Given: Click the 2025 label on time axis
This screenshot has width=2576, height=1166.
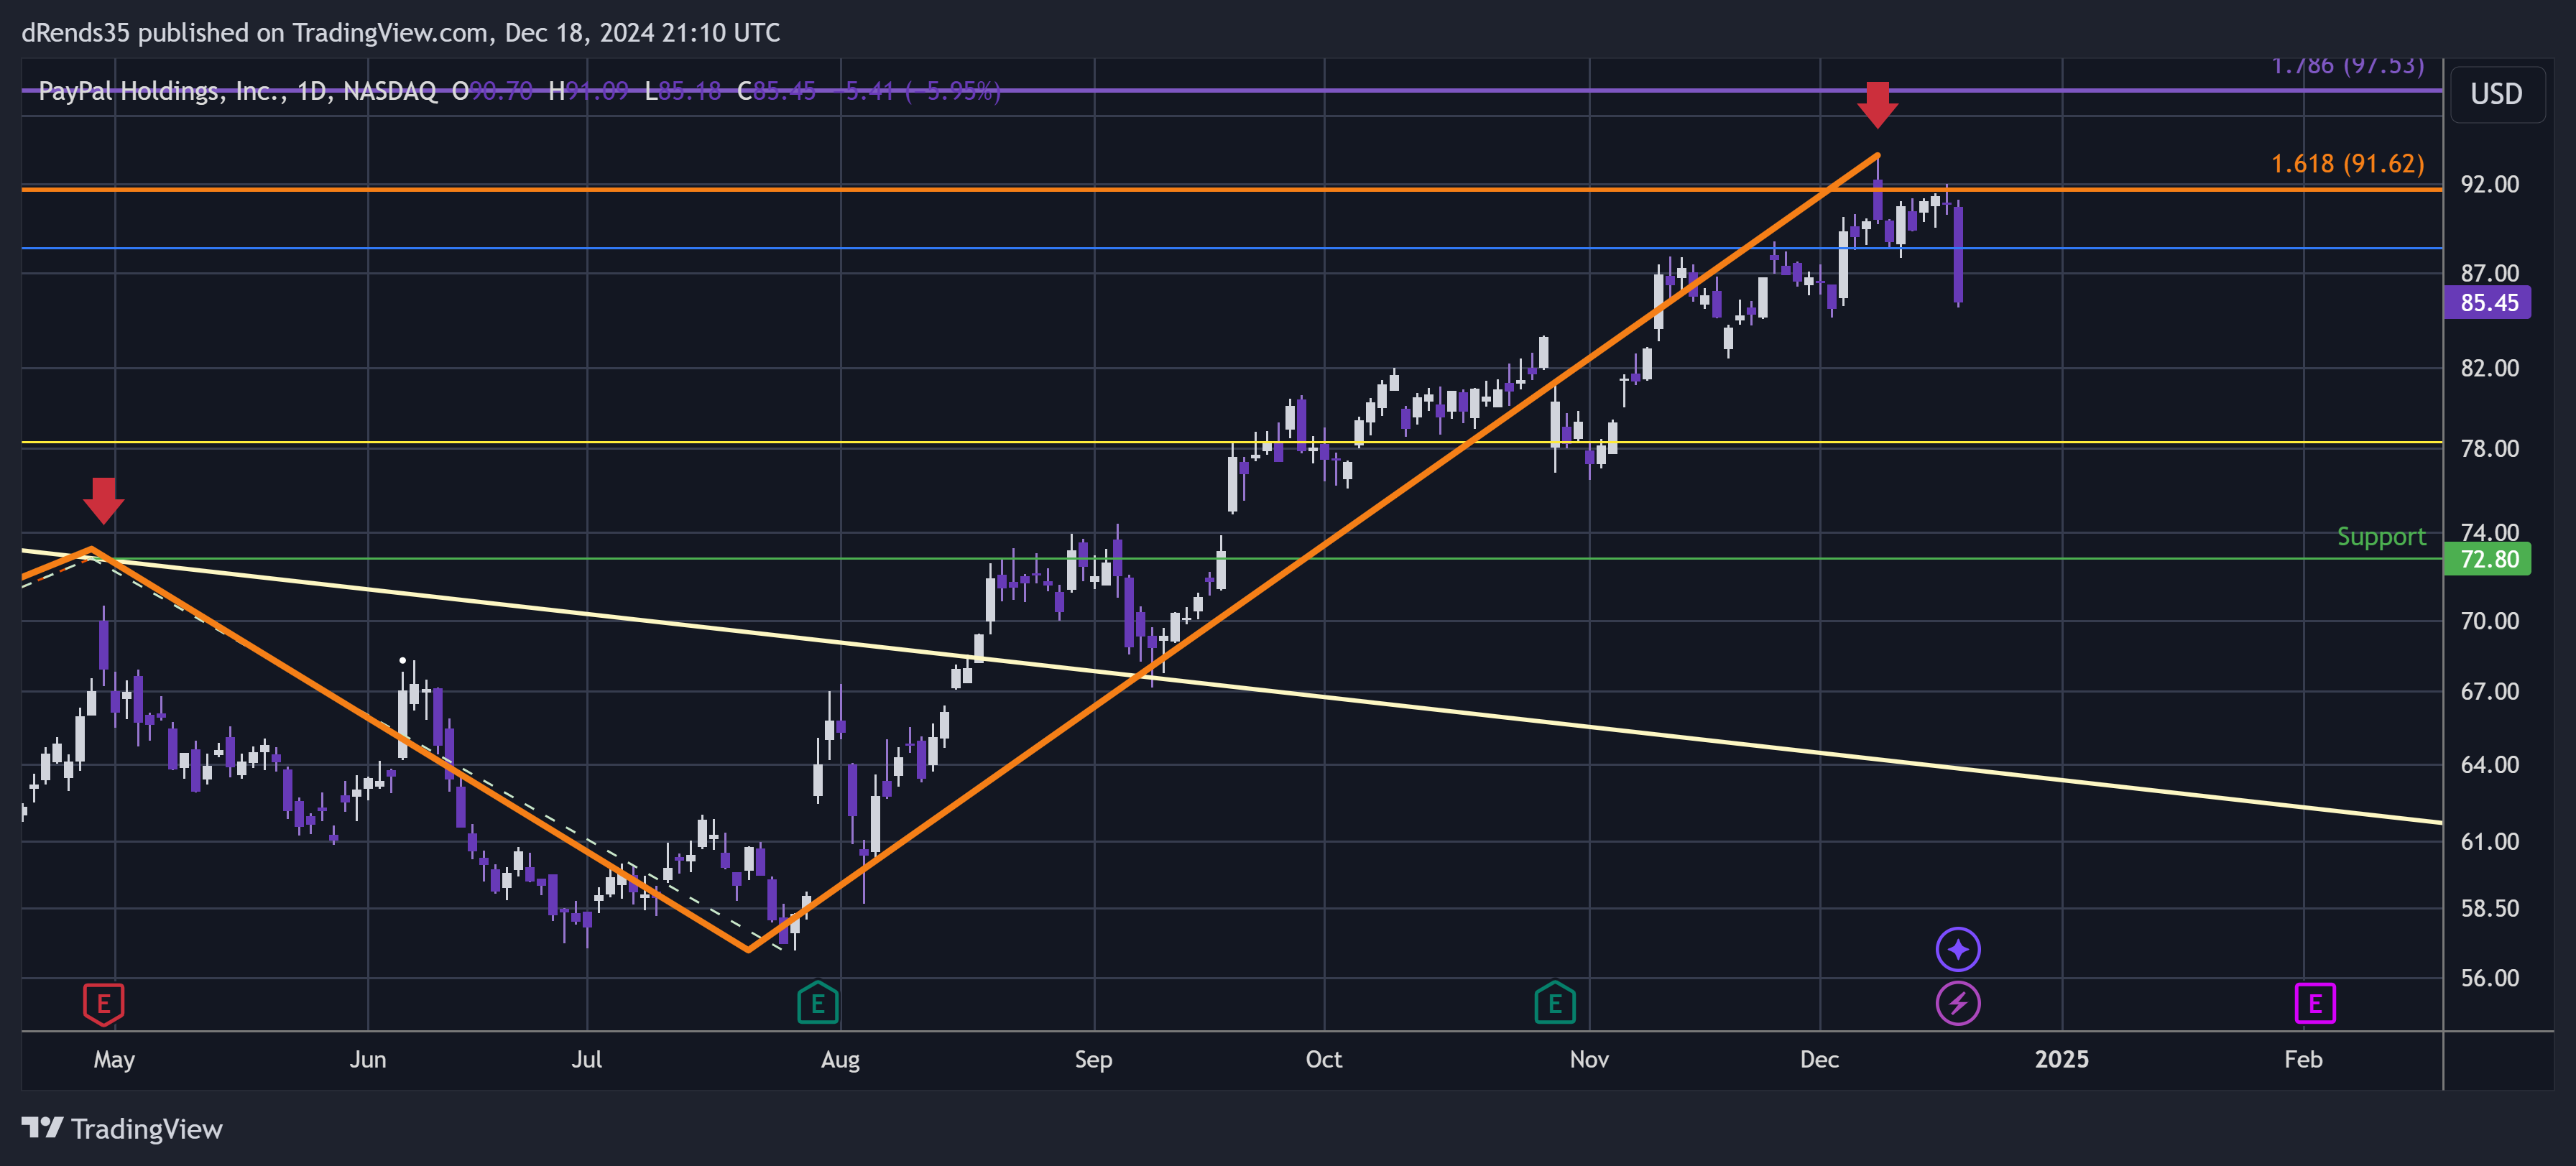Looking at the screenshot, I should (x=2061, y=1060).
